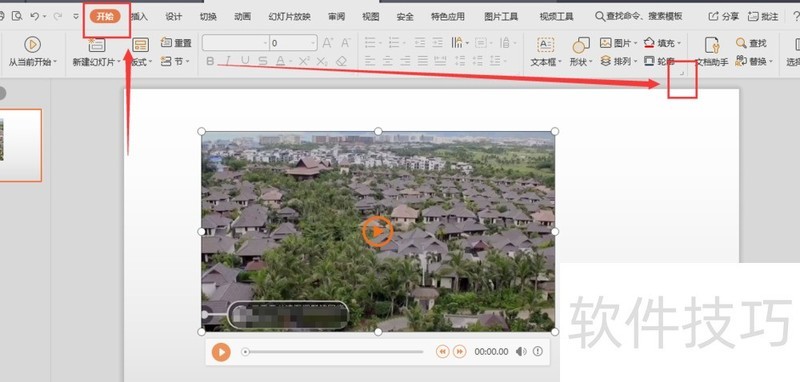800x382 pixels.
Task: Click the align right icon
Action: click(x=405, y=61)
